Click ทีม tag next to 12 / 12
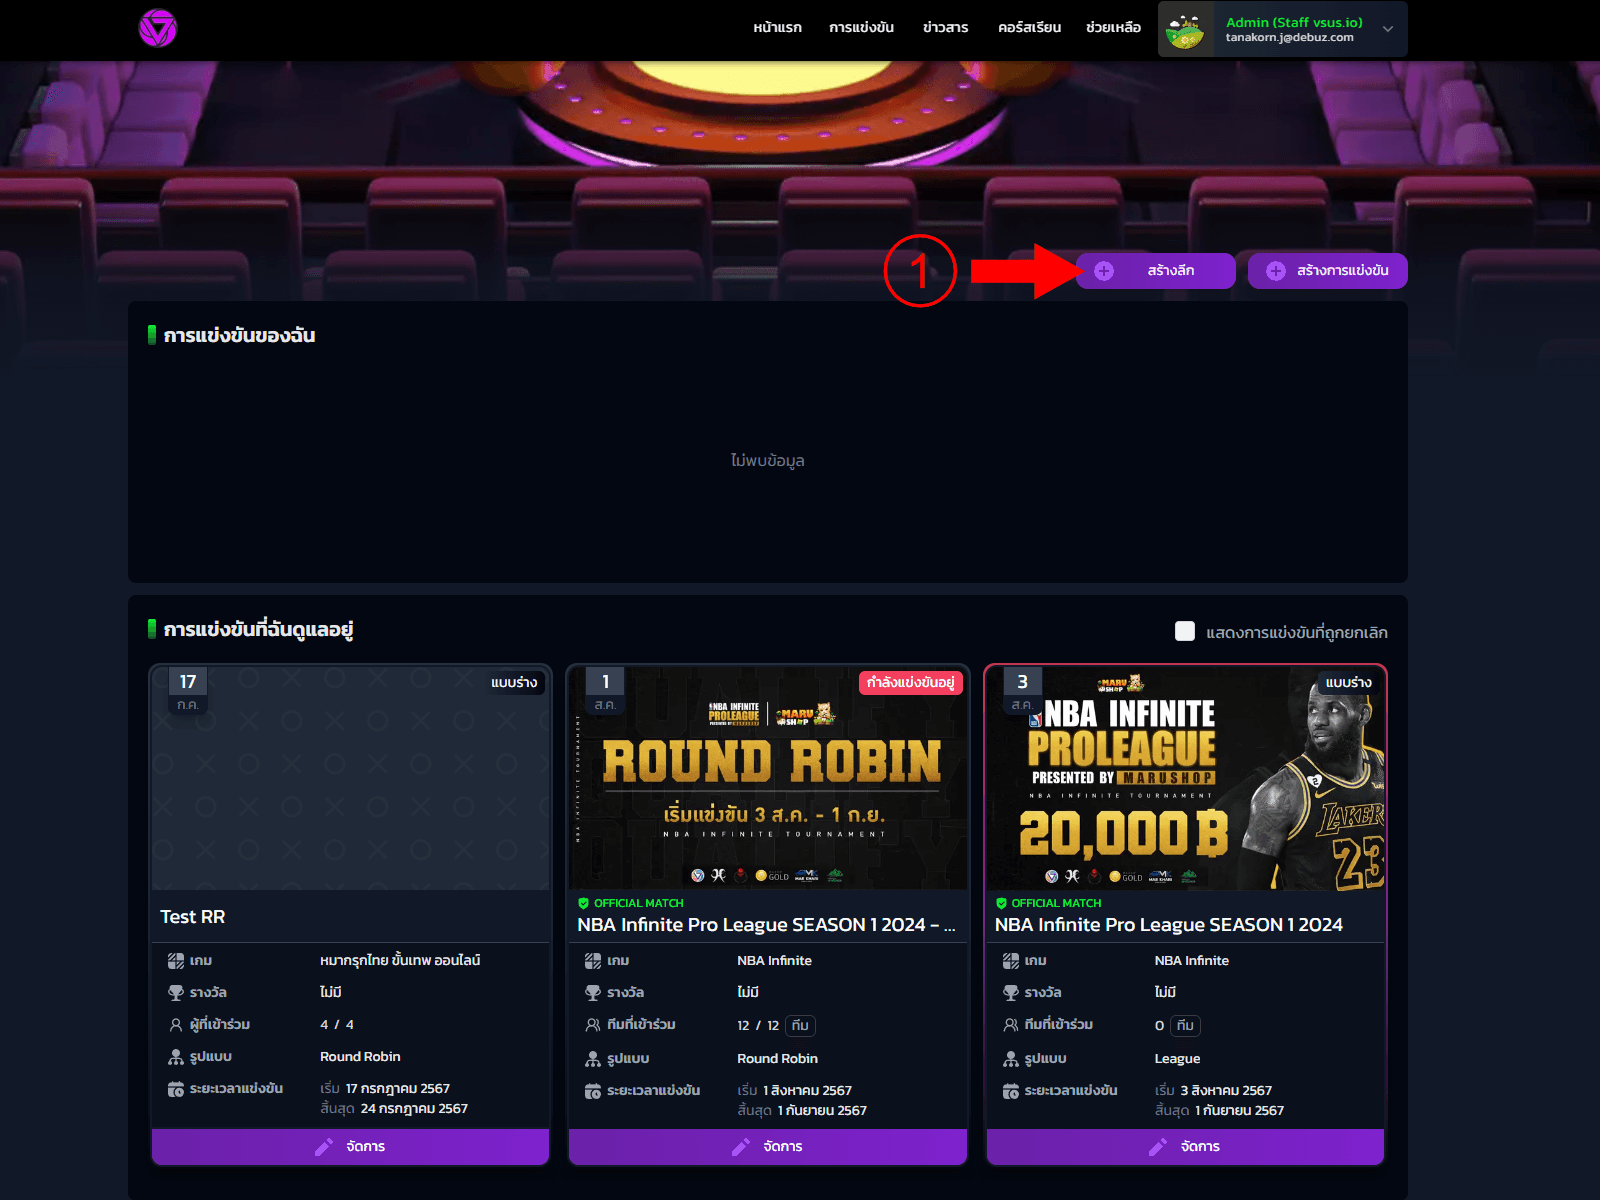Viewport: 1600px width, 1200px height. [x=800, y=1026]
